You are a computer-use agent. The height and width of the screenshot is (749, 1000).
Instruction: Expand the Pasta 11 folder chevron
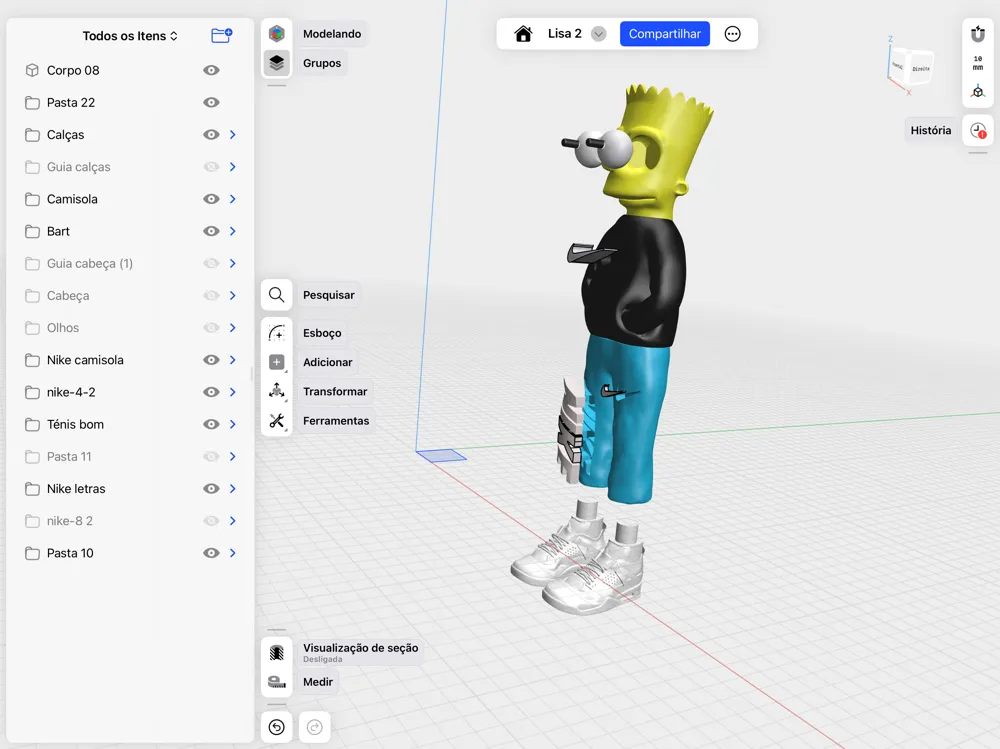[x=233, y=456]
